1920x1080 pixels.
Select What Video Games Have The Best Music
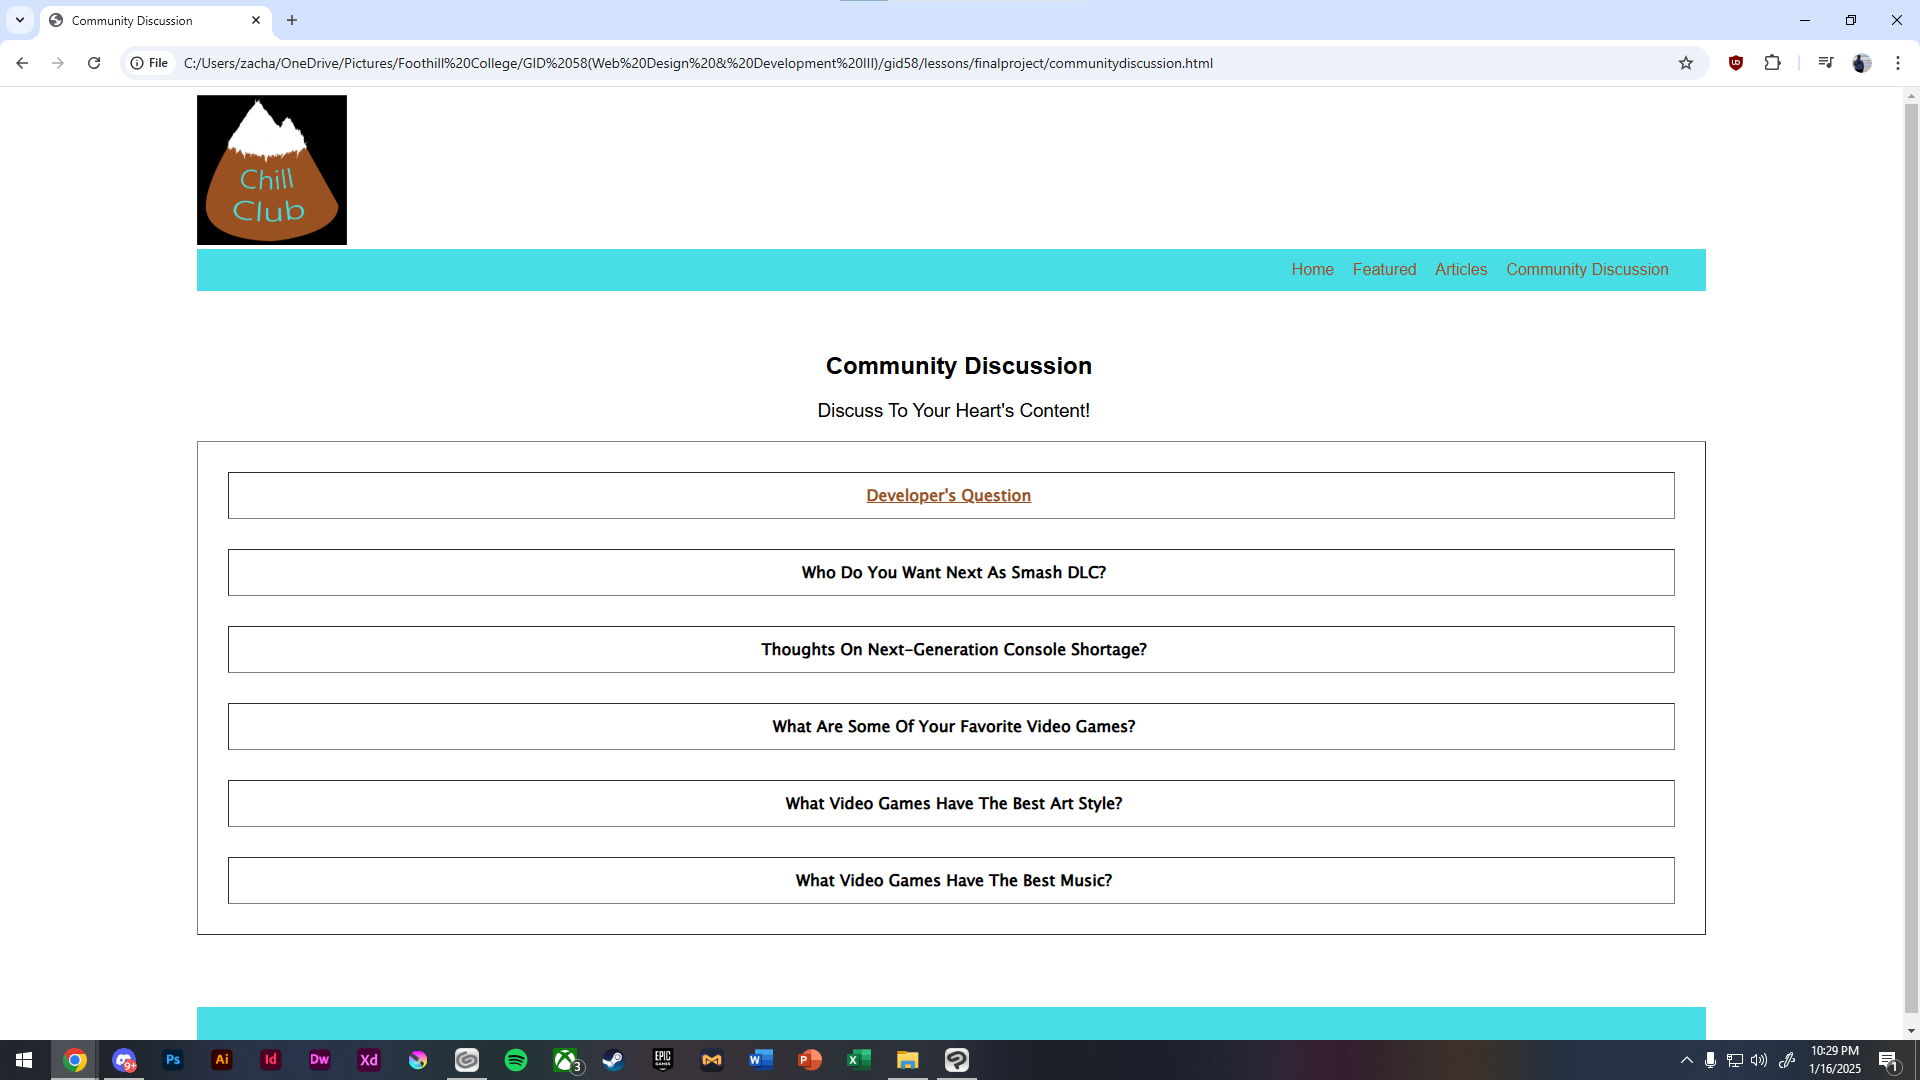(951, 880)
